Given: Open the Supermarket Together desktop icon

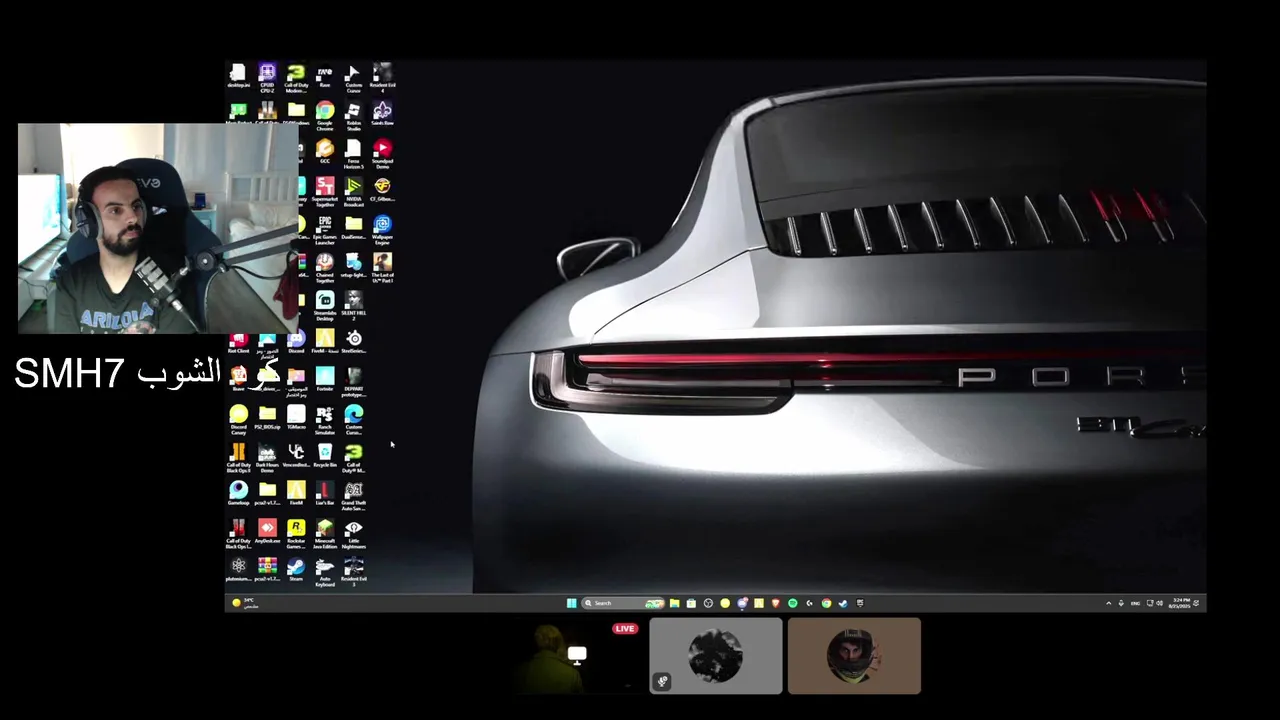Looking at the screenshot, I should [x=325, y=193].
